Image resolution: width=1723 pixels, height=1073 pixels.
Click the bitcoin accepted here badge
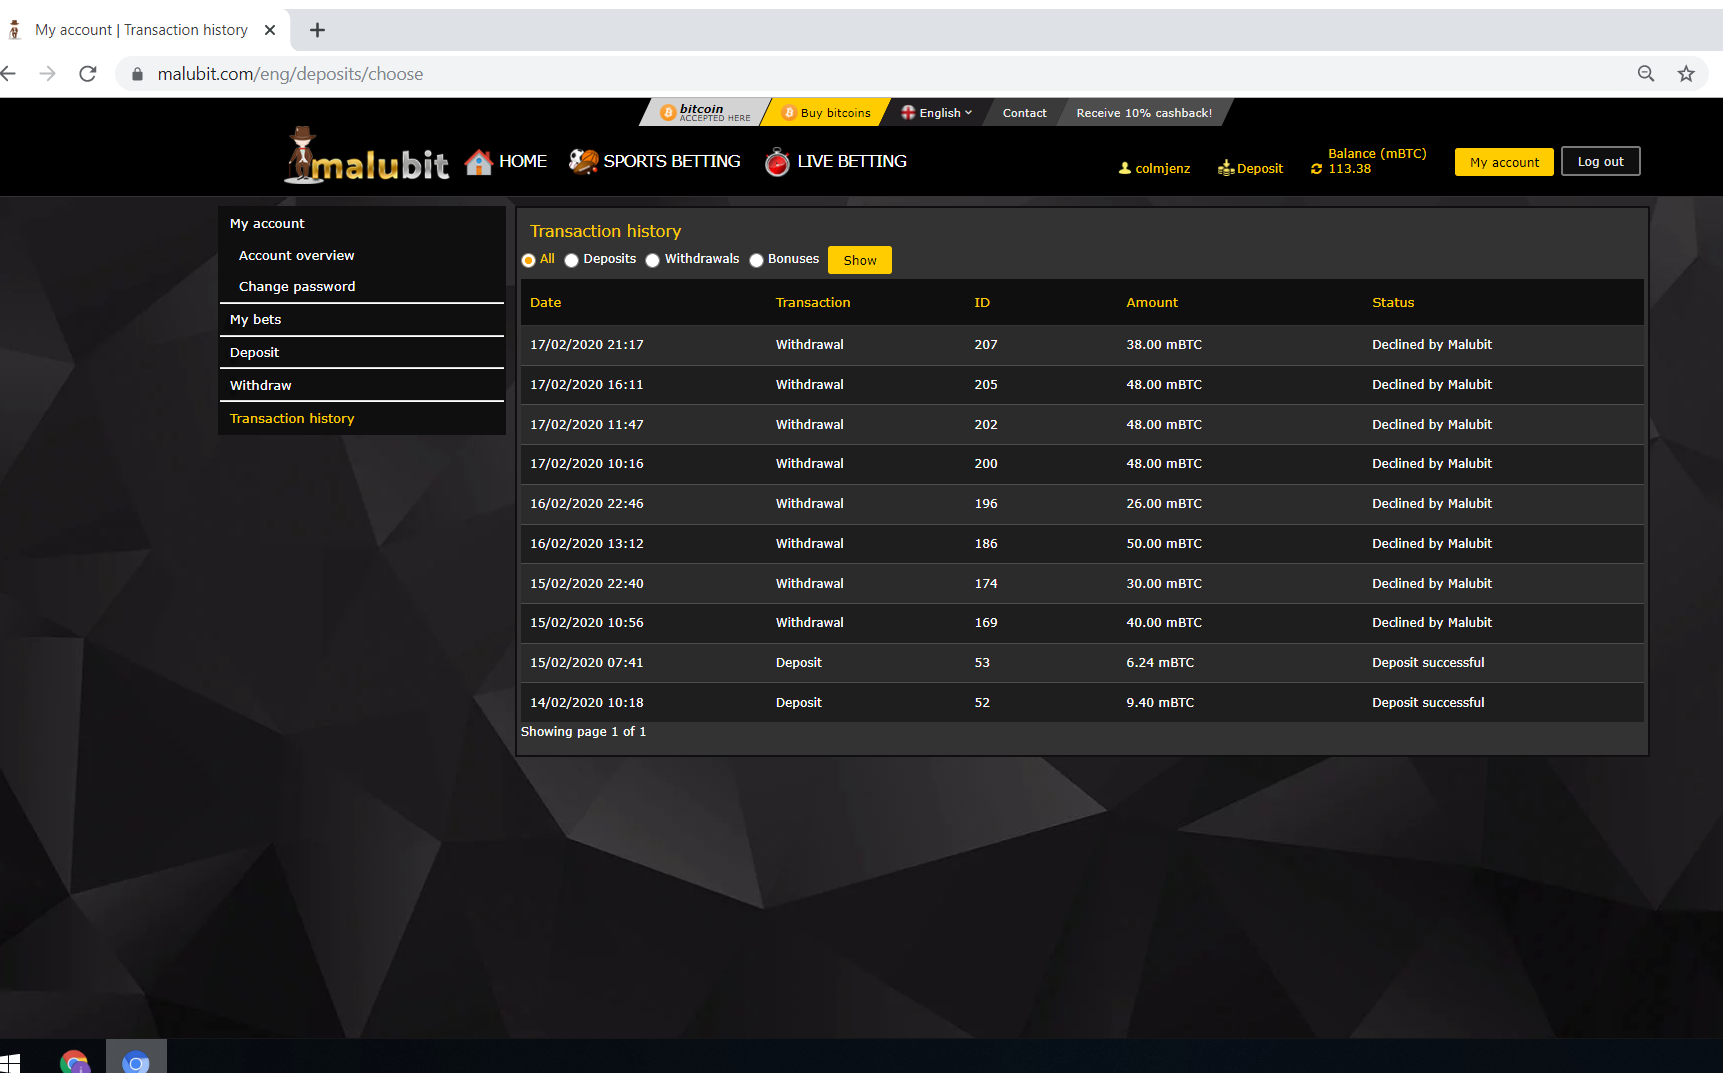point(705,113)
